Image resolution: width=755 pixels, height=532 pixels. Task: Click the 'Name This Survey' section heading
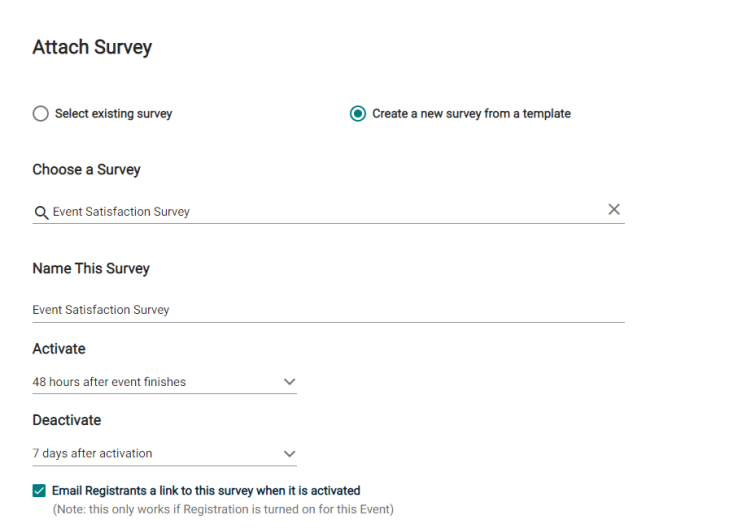tap(91, 268)
